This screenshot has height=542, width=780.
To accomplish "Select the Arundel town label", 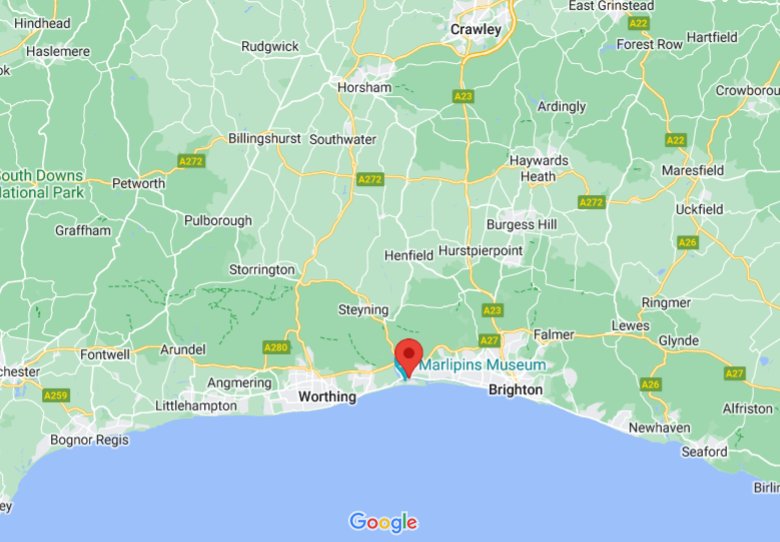I will pyautogui.click(x=183, y=350).
